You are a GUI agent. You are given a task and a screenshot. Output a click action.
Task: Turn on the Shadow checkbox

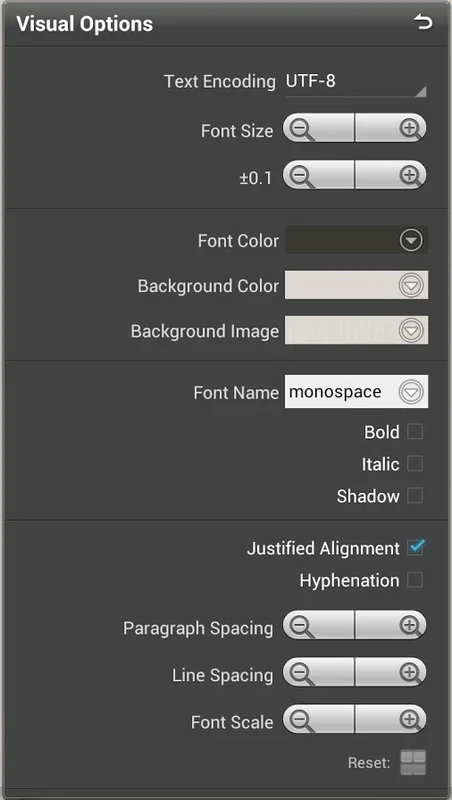point(415,495)
